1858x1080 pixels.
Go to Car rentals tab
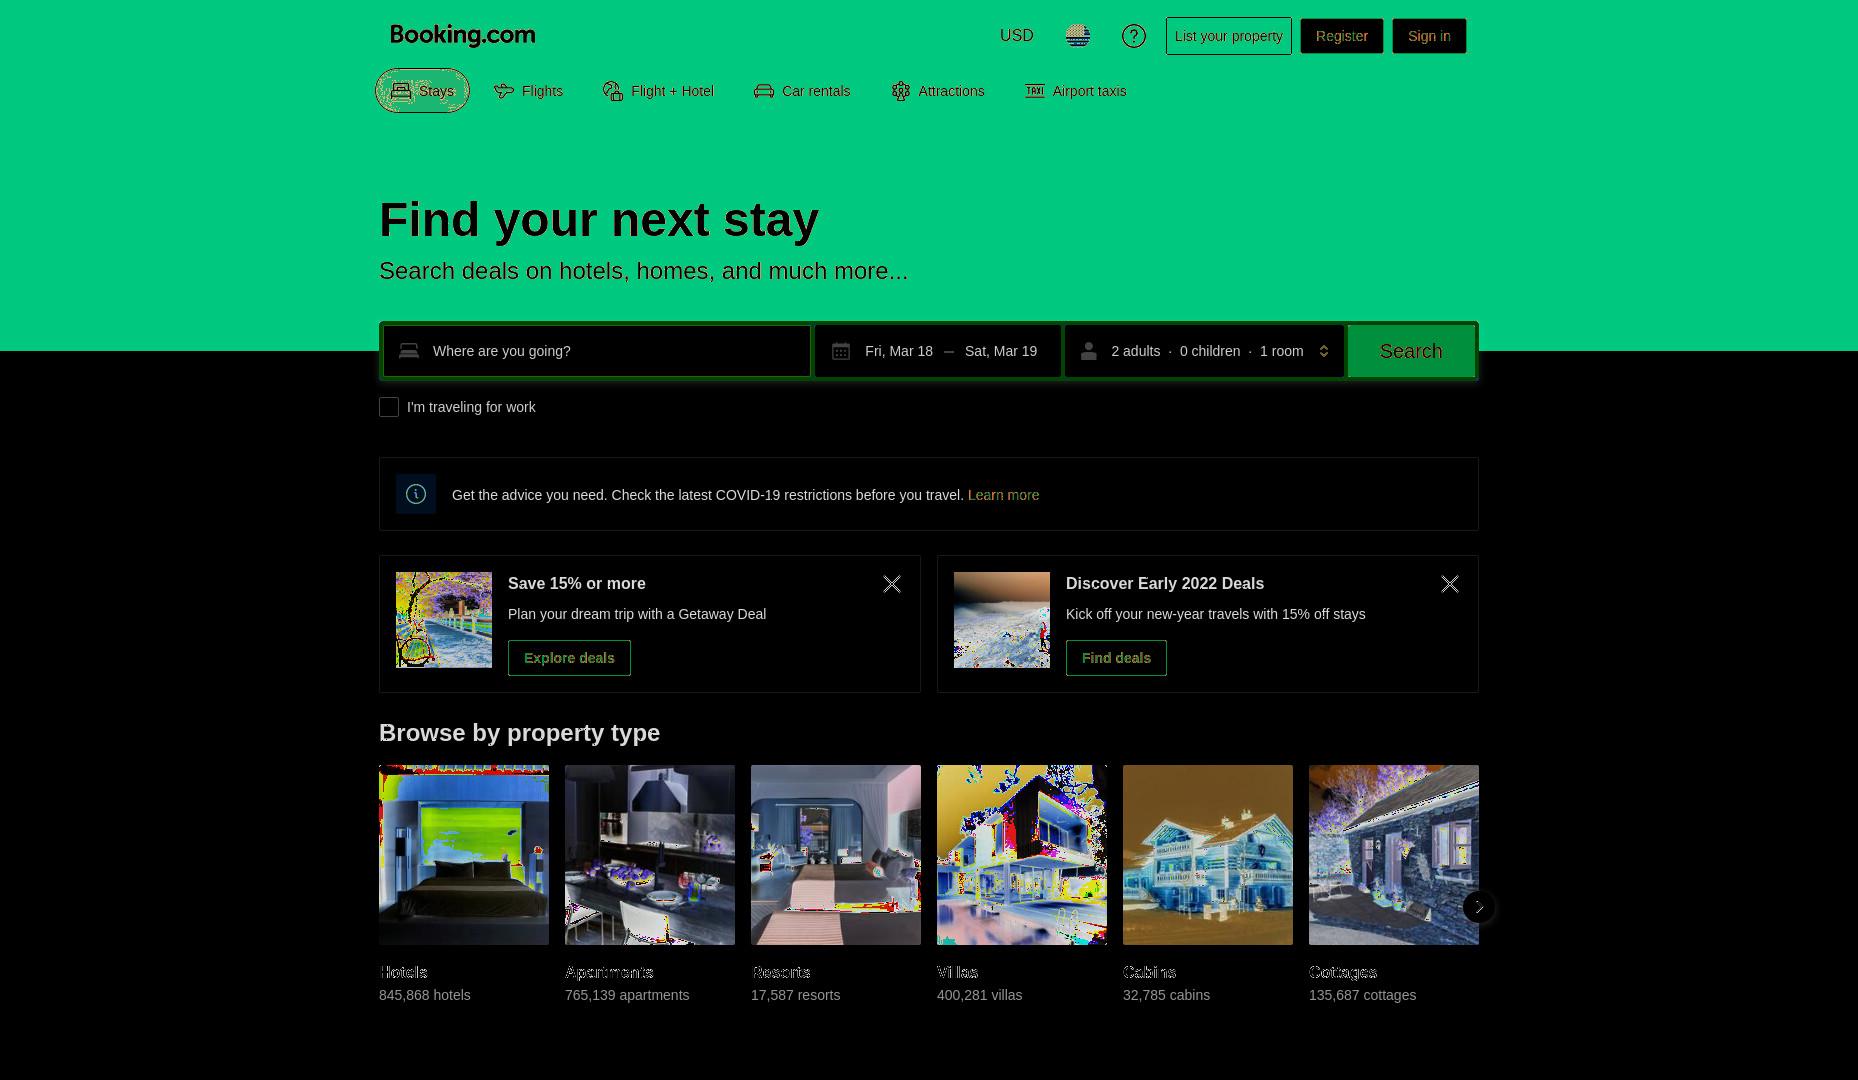(802, 91)
